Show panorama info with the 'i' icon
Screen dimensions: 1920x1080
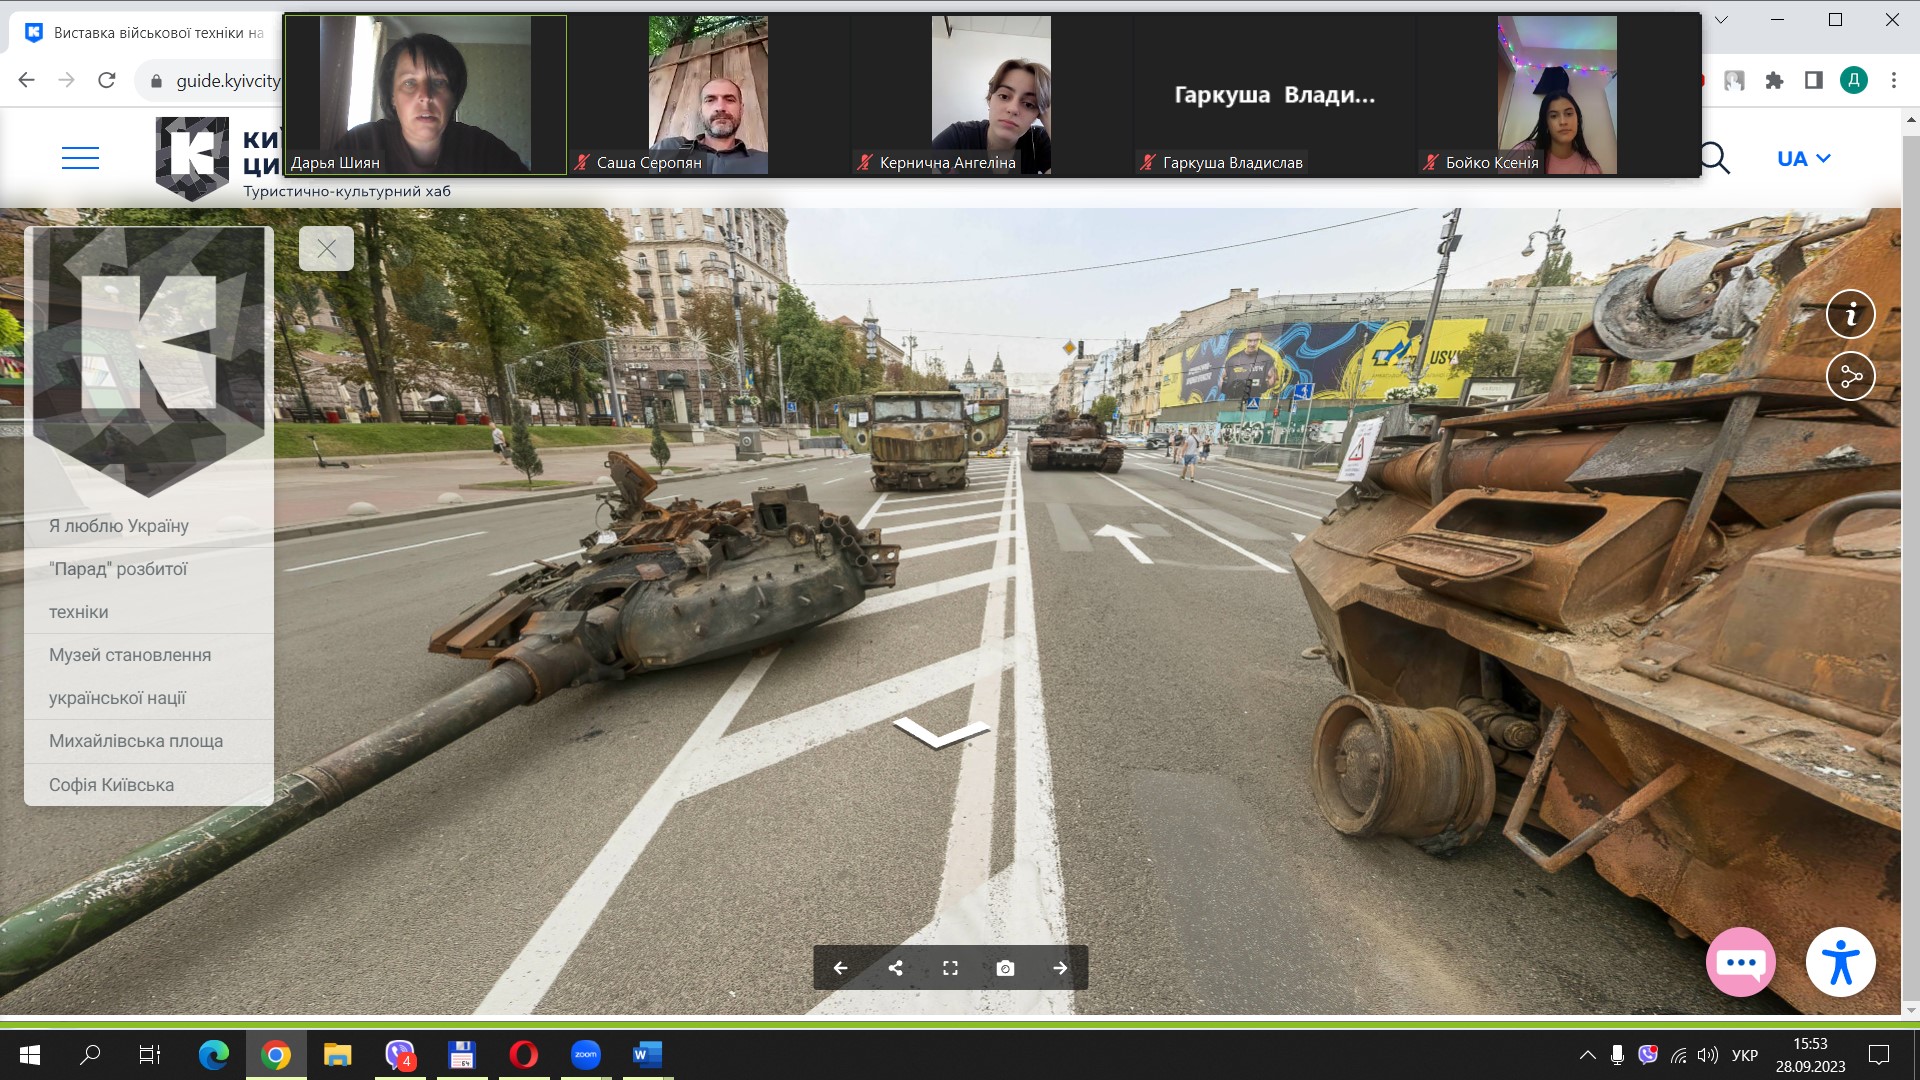1850,314
